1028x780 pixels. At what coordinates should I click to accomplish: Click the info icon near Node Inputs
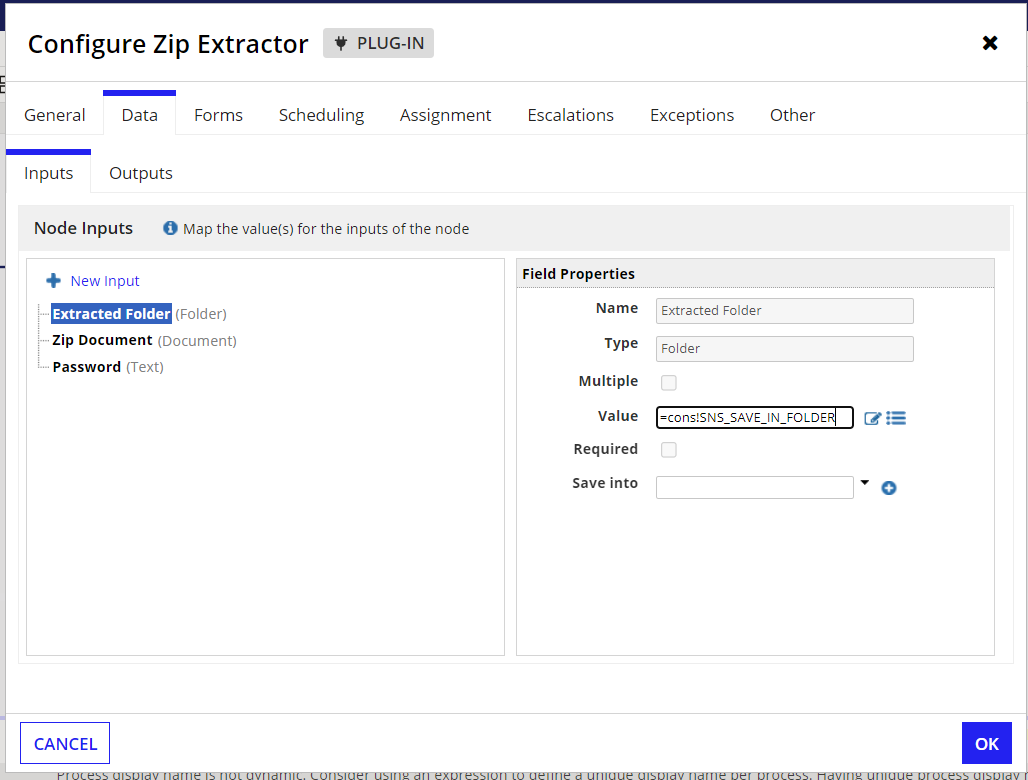[170, 228]
